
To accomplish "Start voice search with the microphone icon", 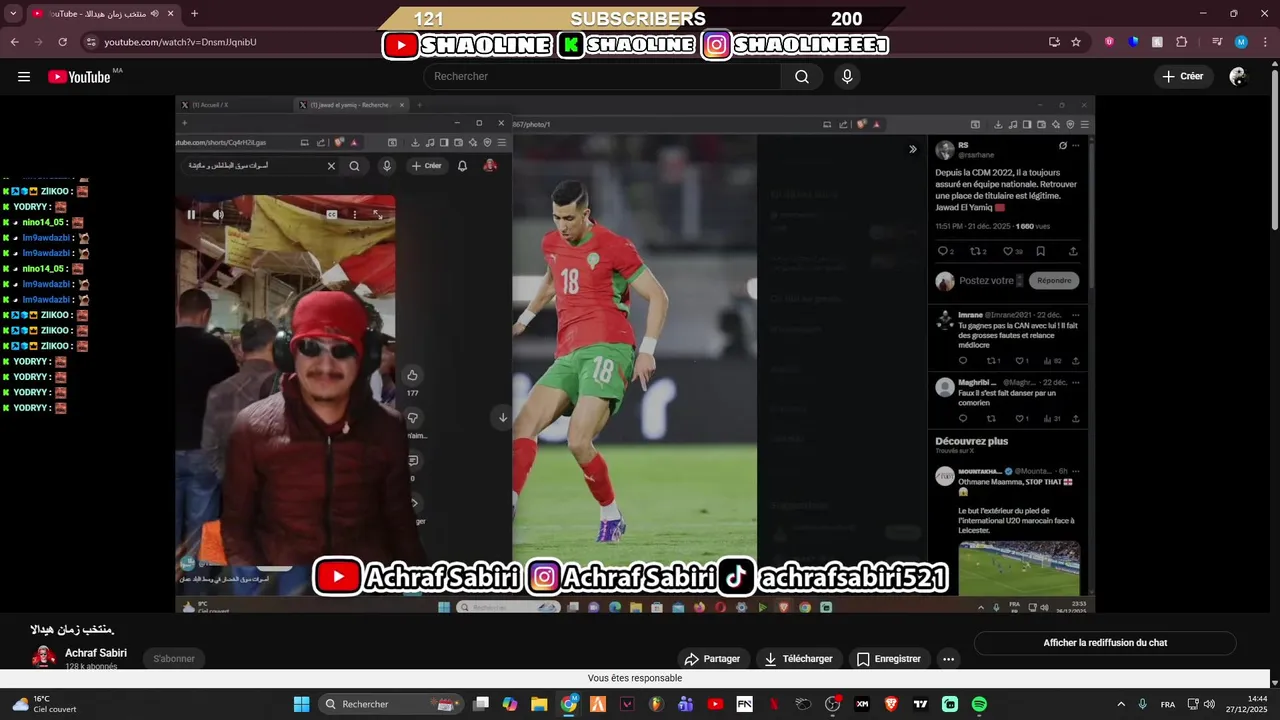I will [847, 77].
